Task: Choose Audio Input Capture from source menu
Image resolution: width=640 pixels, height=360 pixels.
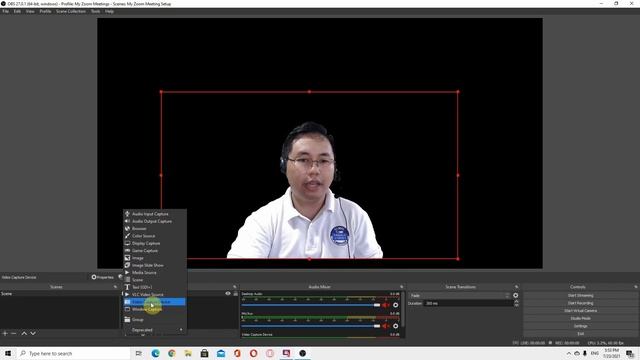Action: coord(155,214)
